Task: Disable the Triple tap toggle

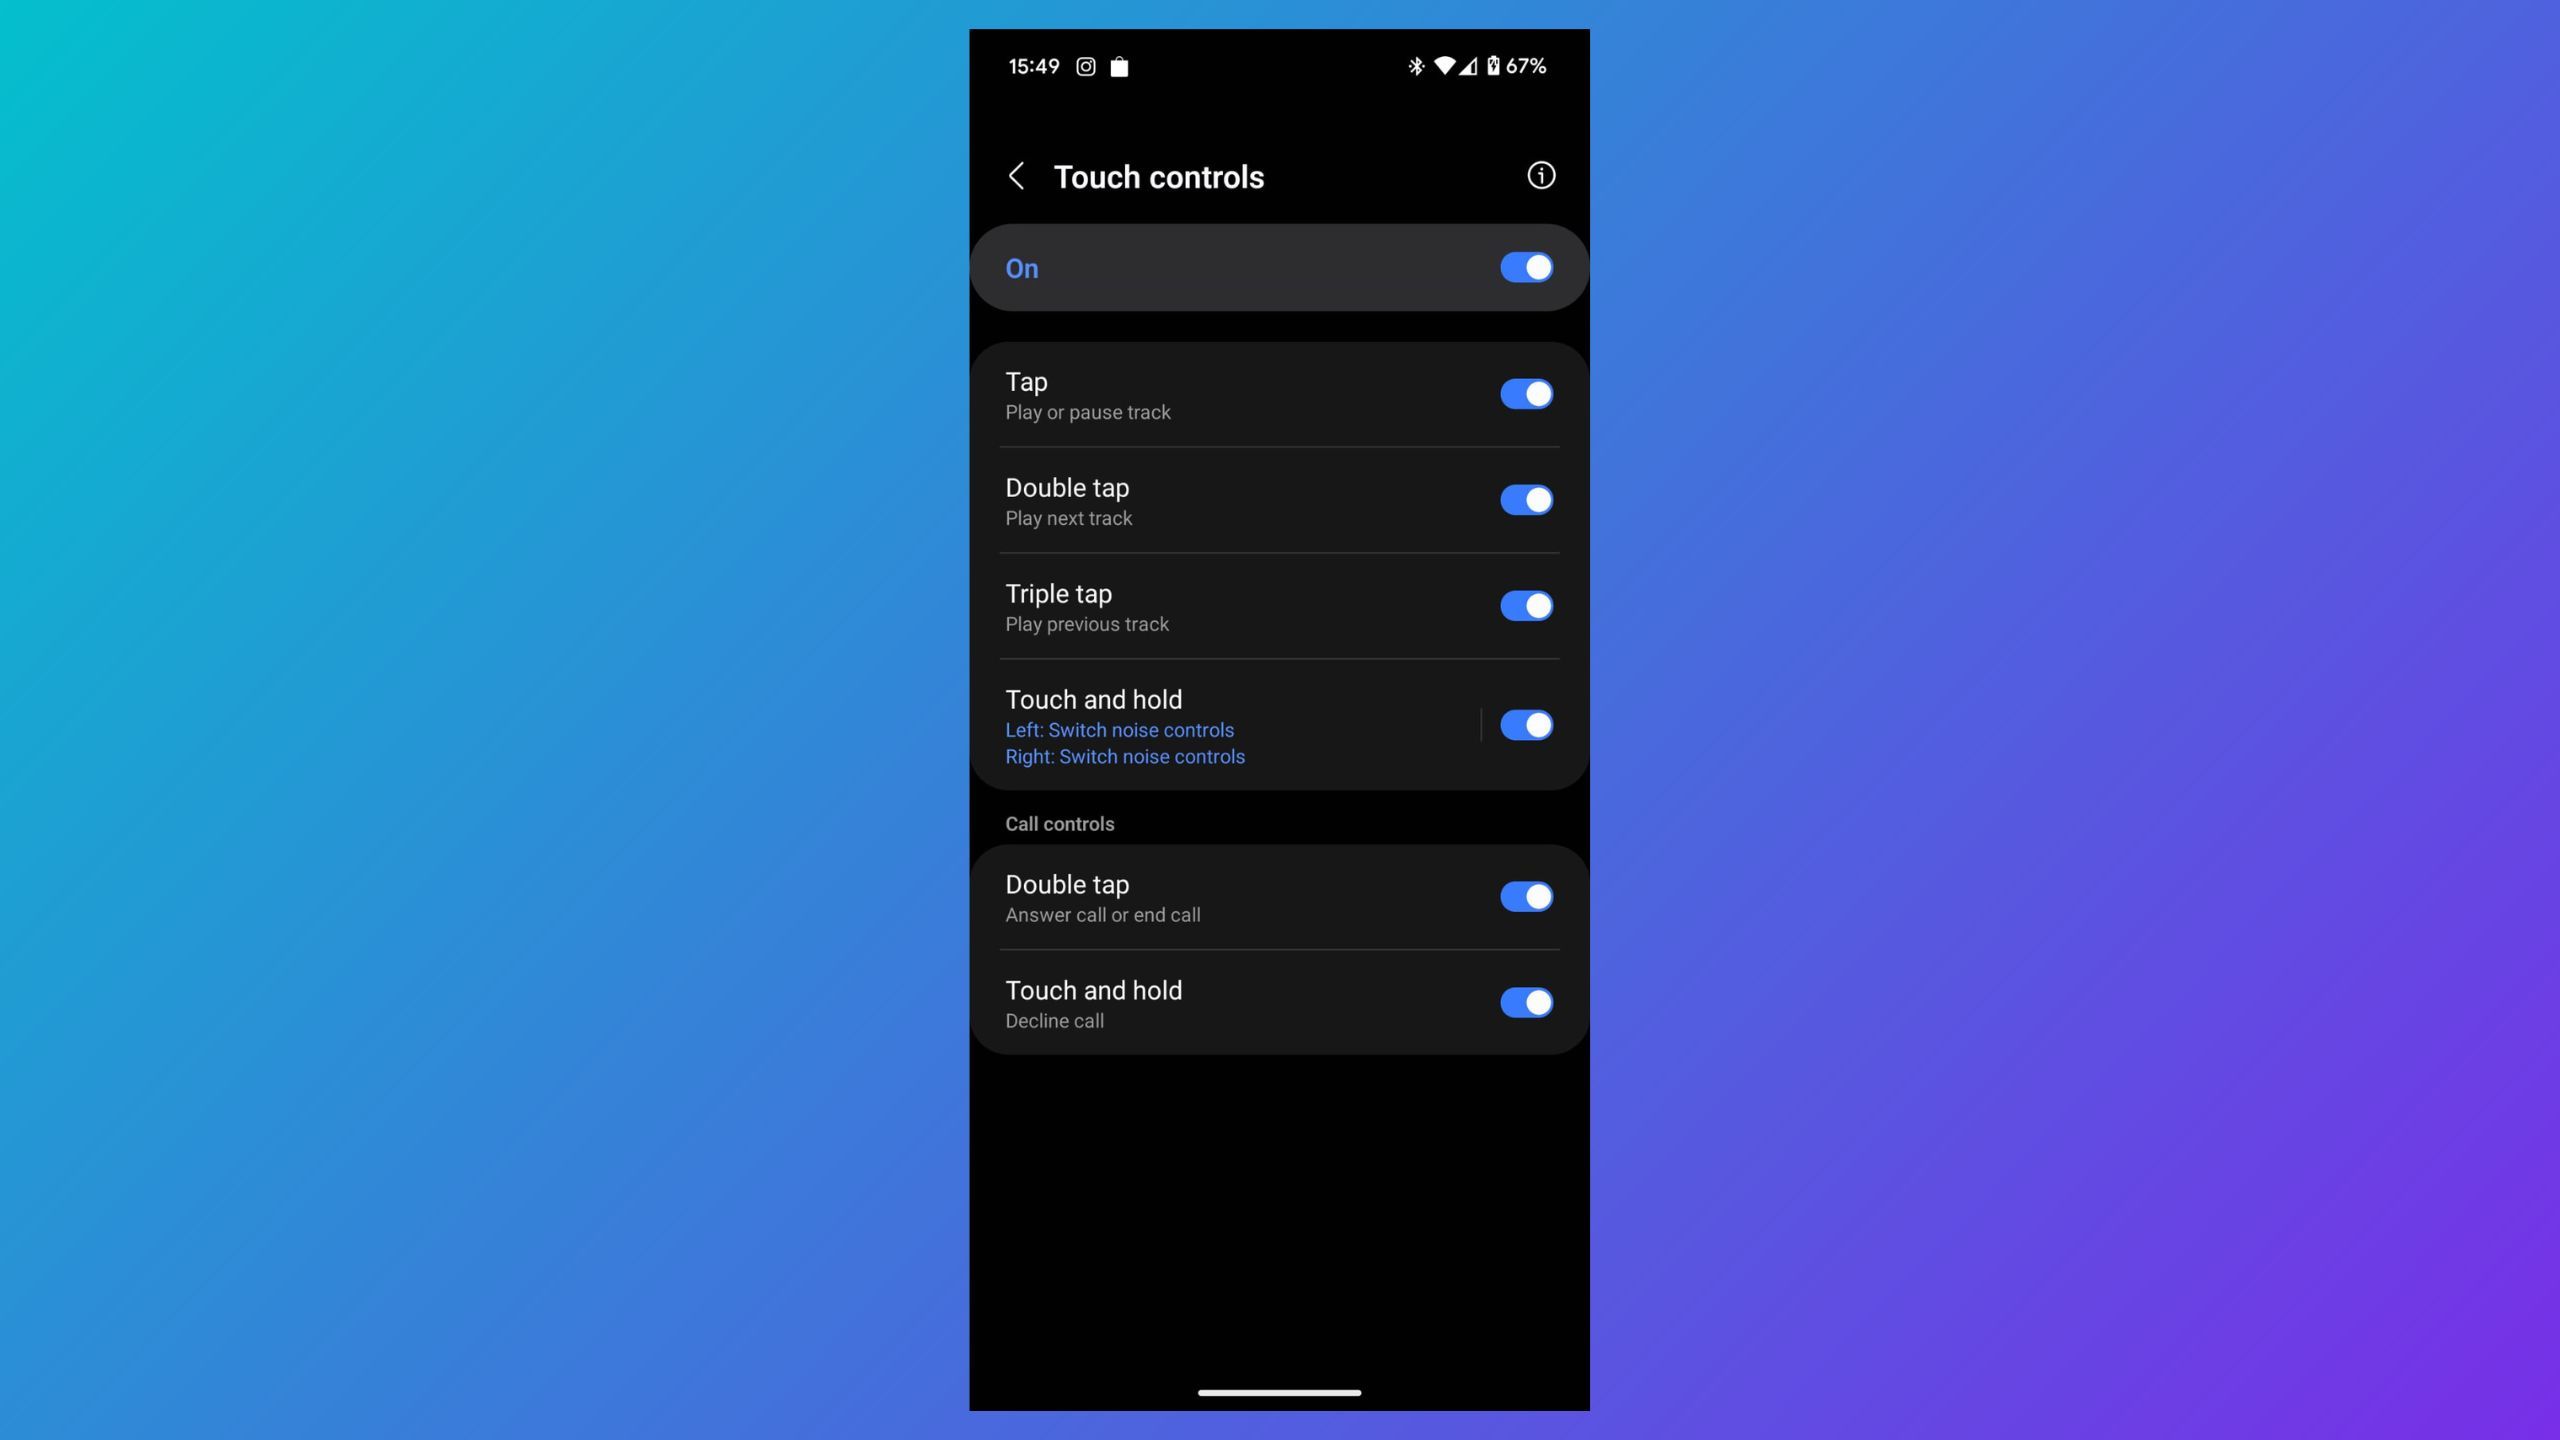Action: 1524,607
